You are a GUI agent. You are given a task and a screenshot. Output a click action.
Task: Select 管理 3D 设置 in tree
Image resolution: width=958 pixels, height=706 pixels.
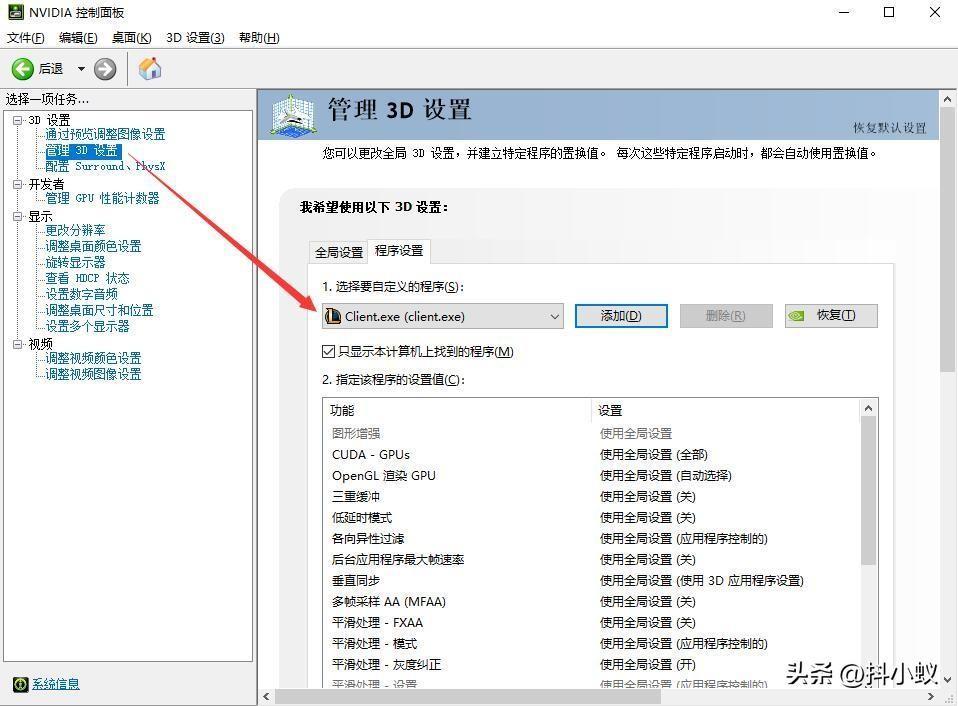[x=82, y=150]
